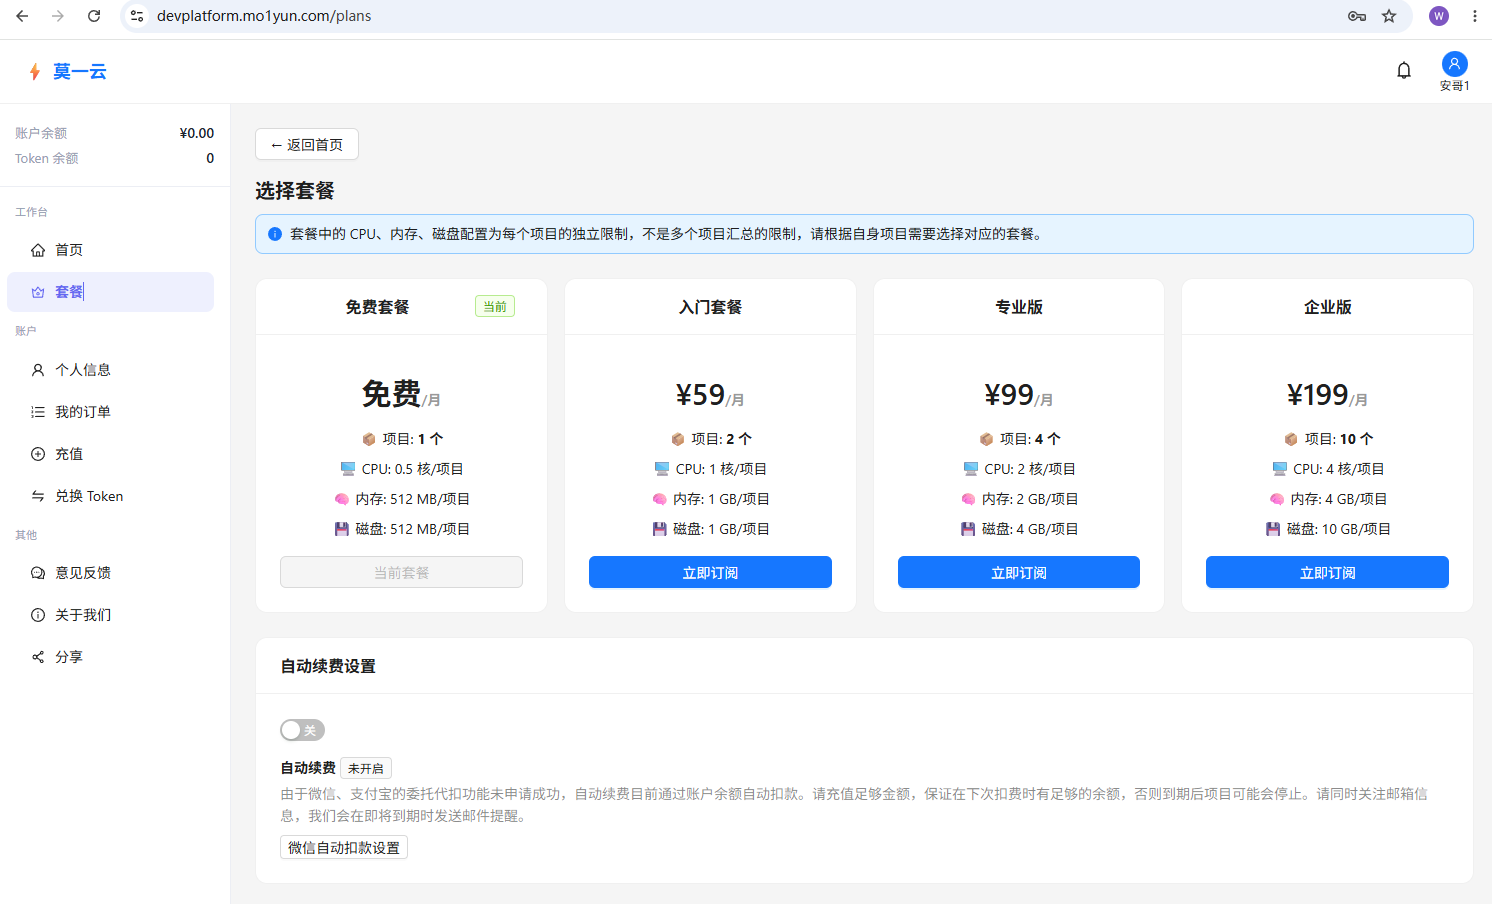Screen dimensions: 1492x904
Task: Click site info icon in address bar
Action: (x=138, y=16)
